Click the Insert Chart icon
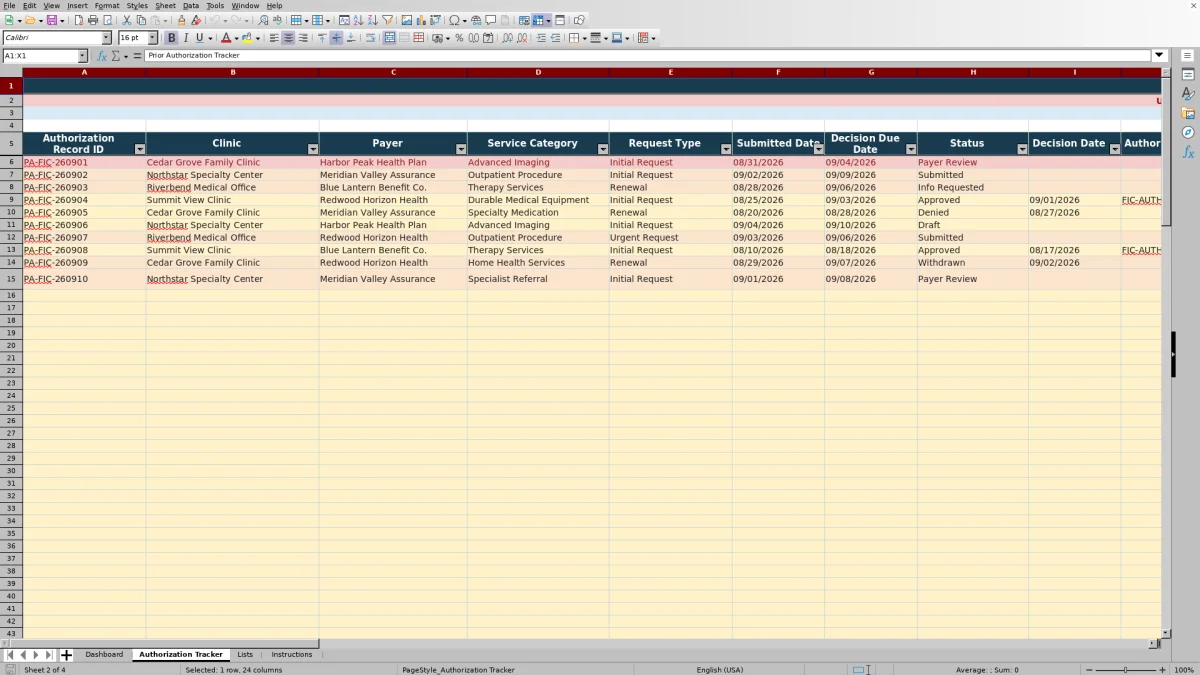This screenshot has width=1200, height=675. coord(421,20)
